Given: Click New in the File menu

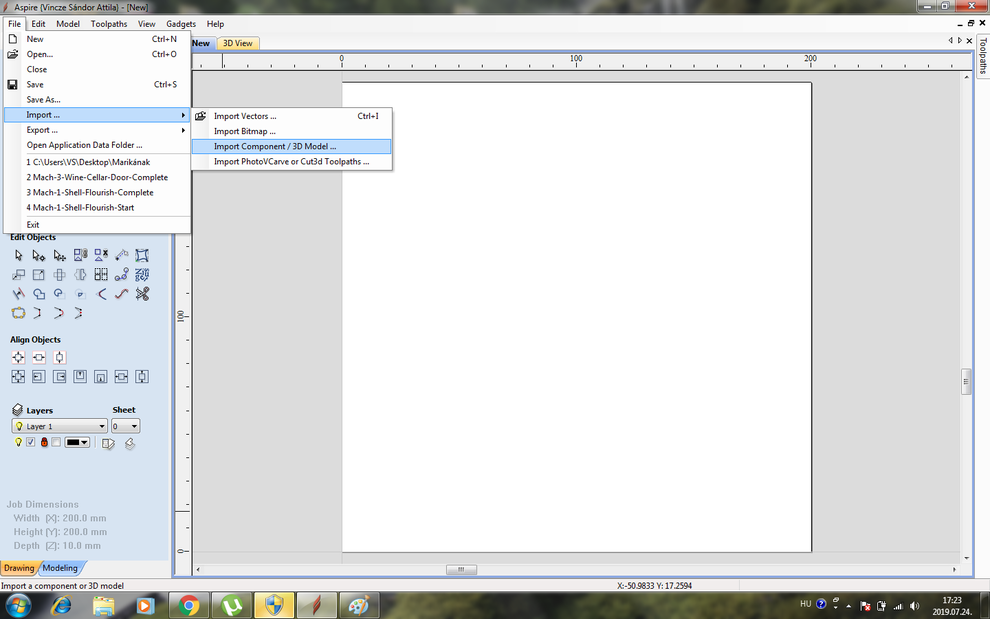Looking at the screenshot, I should point(97,39).
